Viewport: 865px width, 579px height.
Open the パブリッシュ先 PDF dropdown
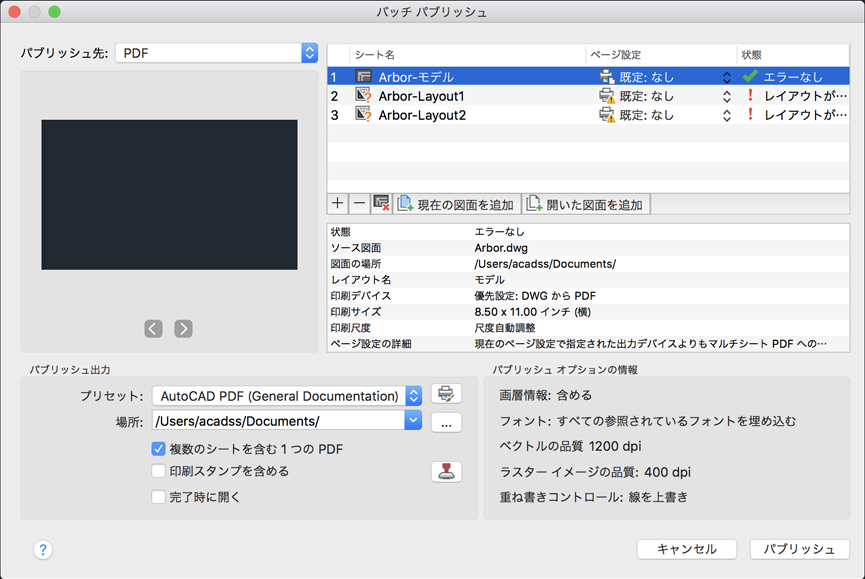[x=216, y=53]
